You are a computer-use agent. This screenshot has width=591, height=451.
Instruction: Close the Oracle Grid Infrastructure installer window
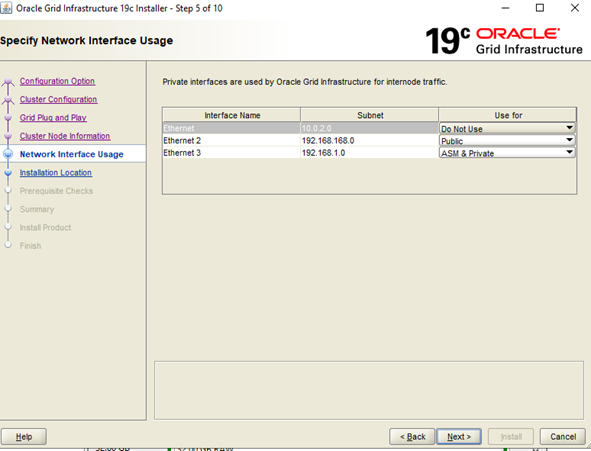574,8
